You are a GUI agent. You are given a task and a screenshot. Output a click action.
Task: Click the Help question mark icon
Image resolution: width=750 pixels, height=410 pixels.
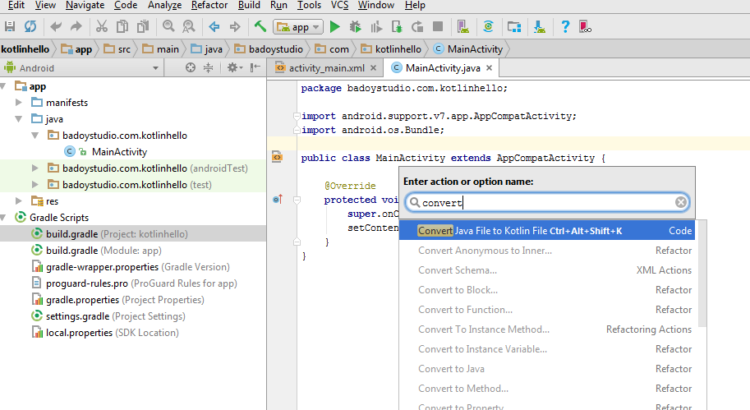pyautogui.click(x=565, y=25)
